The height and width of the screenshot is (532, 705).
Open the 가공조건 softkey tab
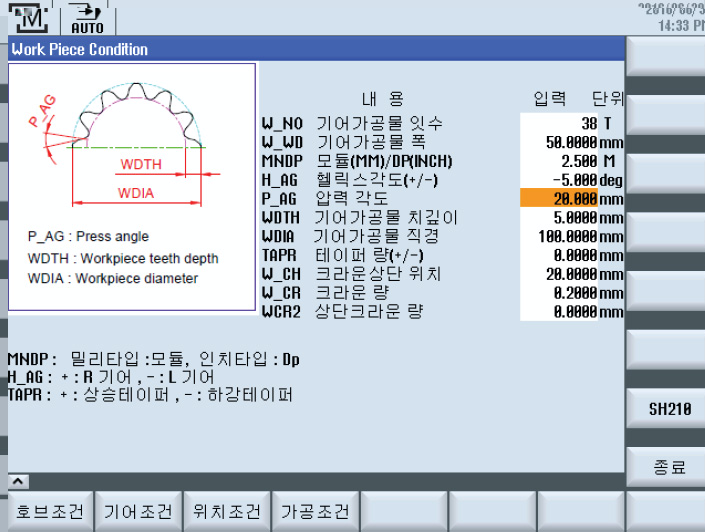(x=315, y=512)
